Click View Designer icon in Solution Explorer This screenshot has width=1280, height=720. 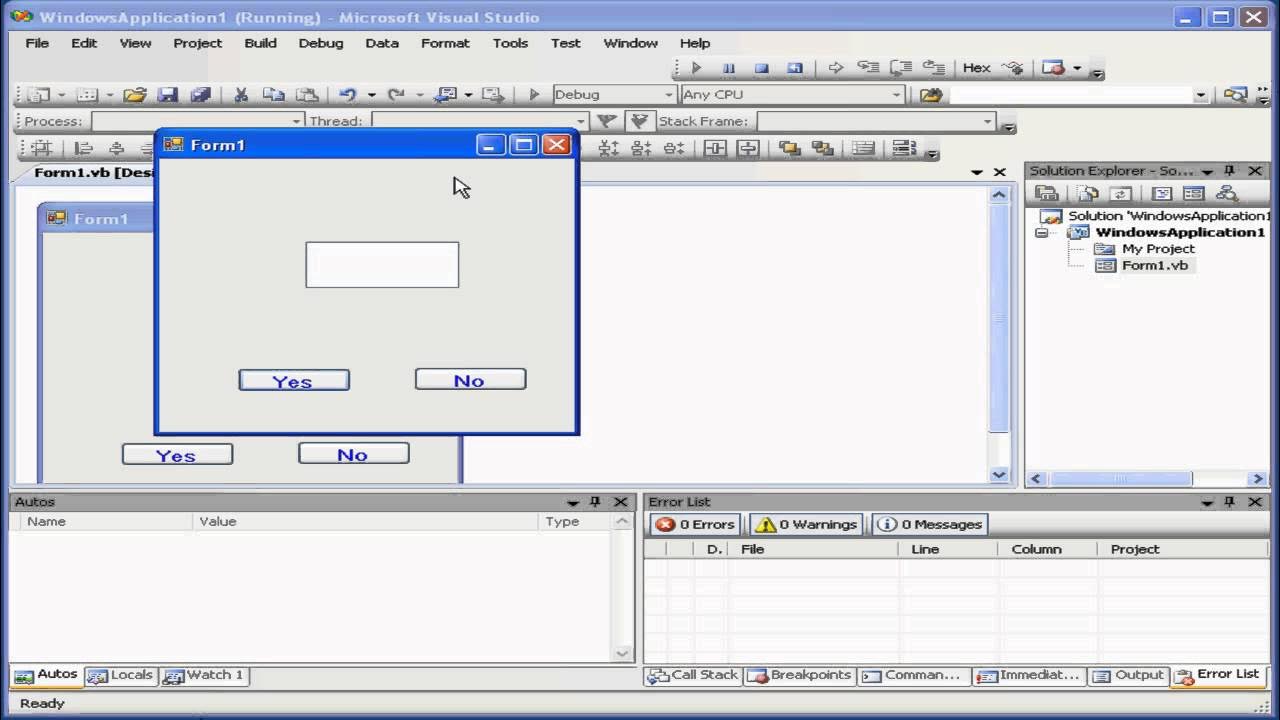coord(1193,193)
